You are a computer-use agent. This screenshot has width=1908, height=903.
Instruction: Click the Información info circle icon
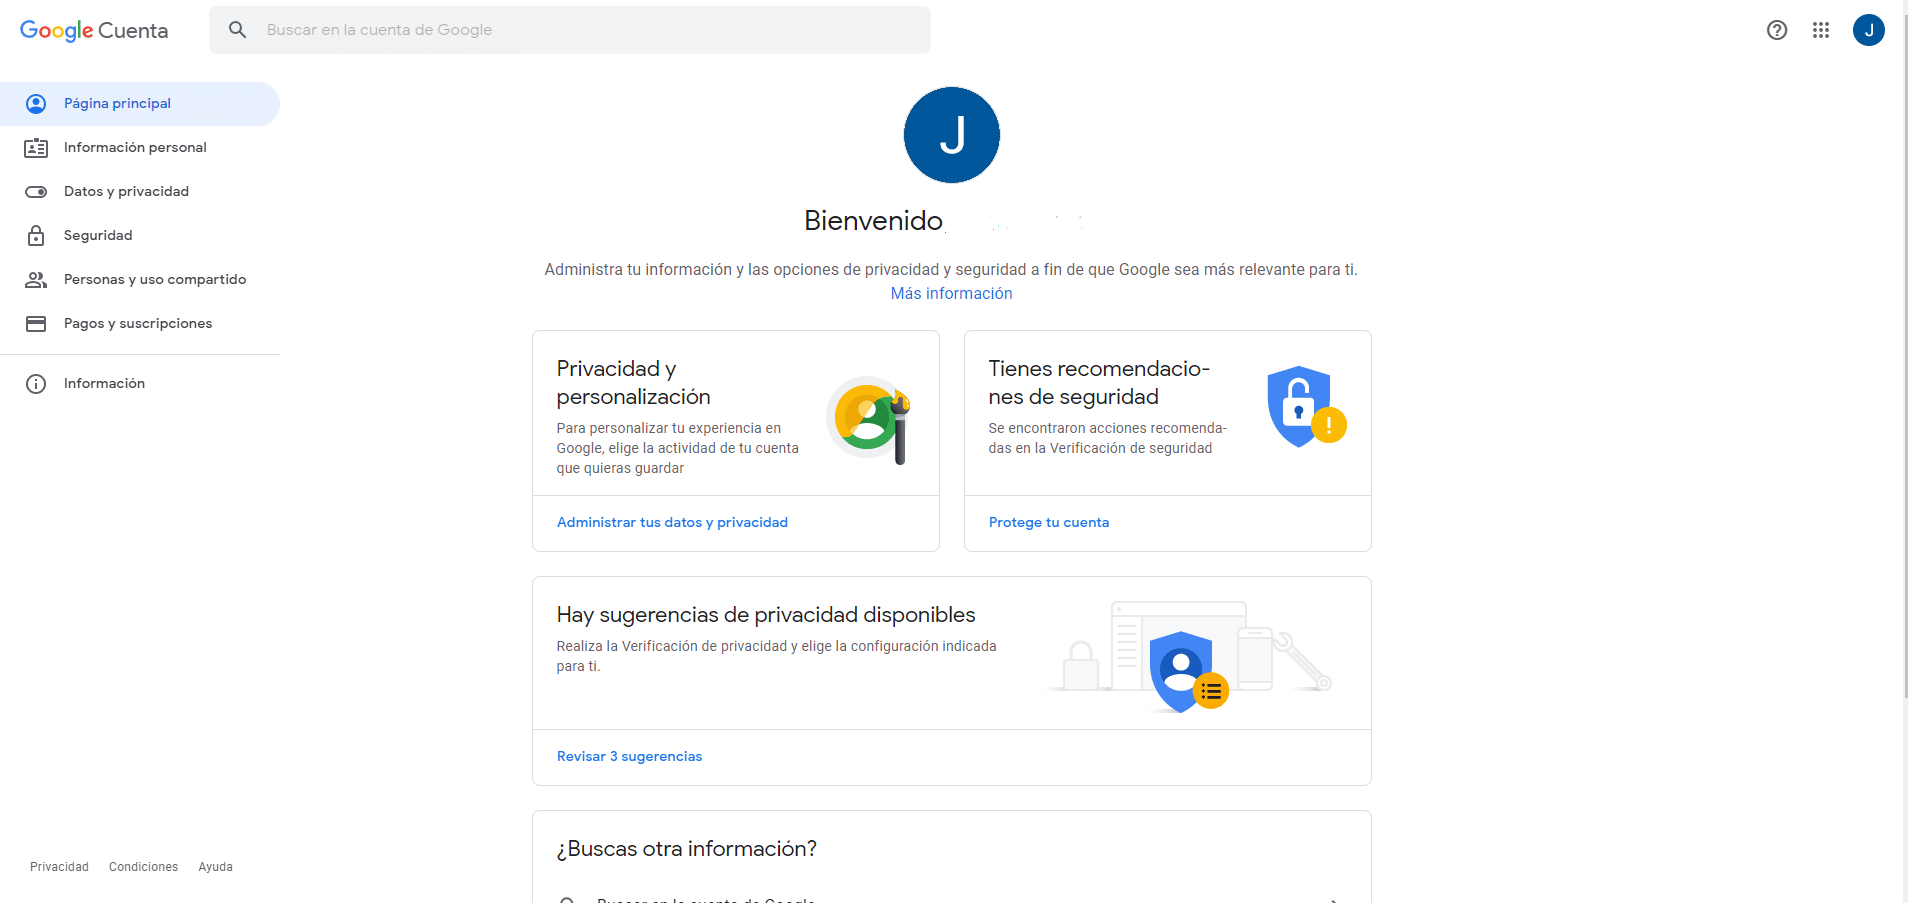36,383
